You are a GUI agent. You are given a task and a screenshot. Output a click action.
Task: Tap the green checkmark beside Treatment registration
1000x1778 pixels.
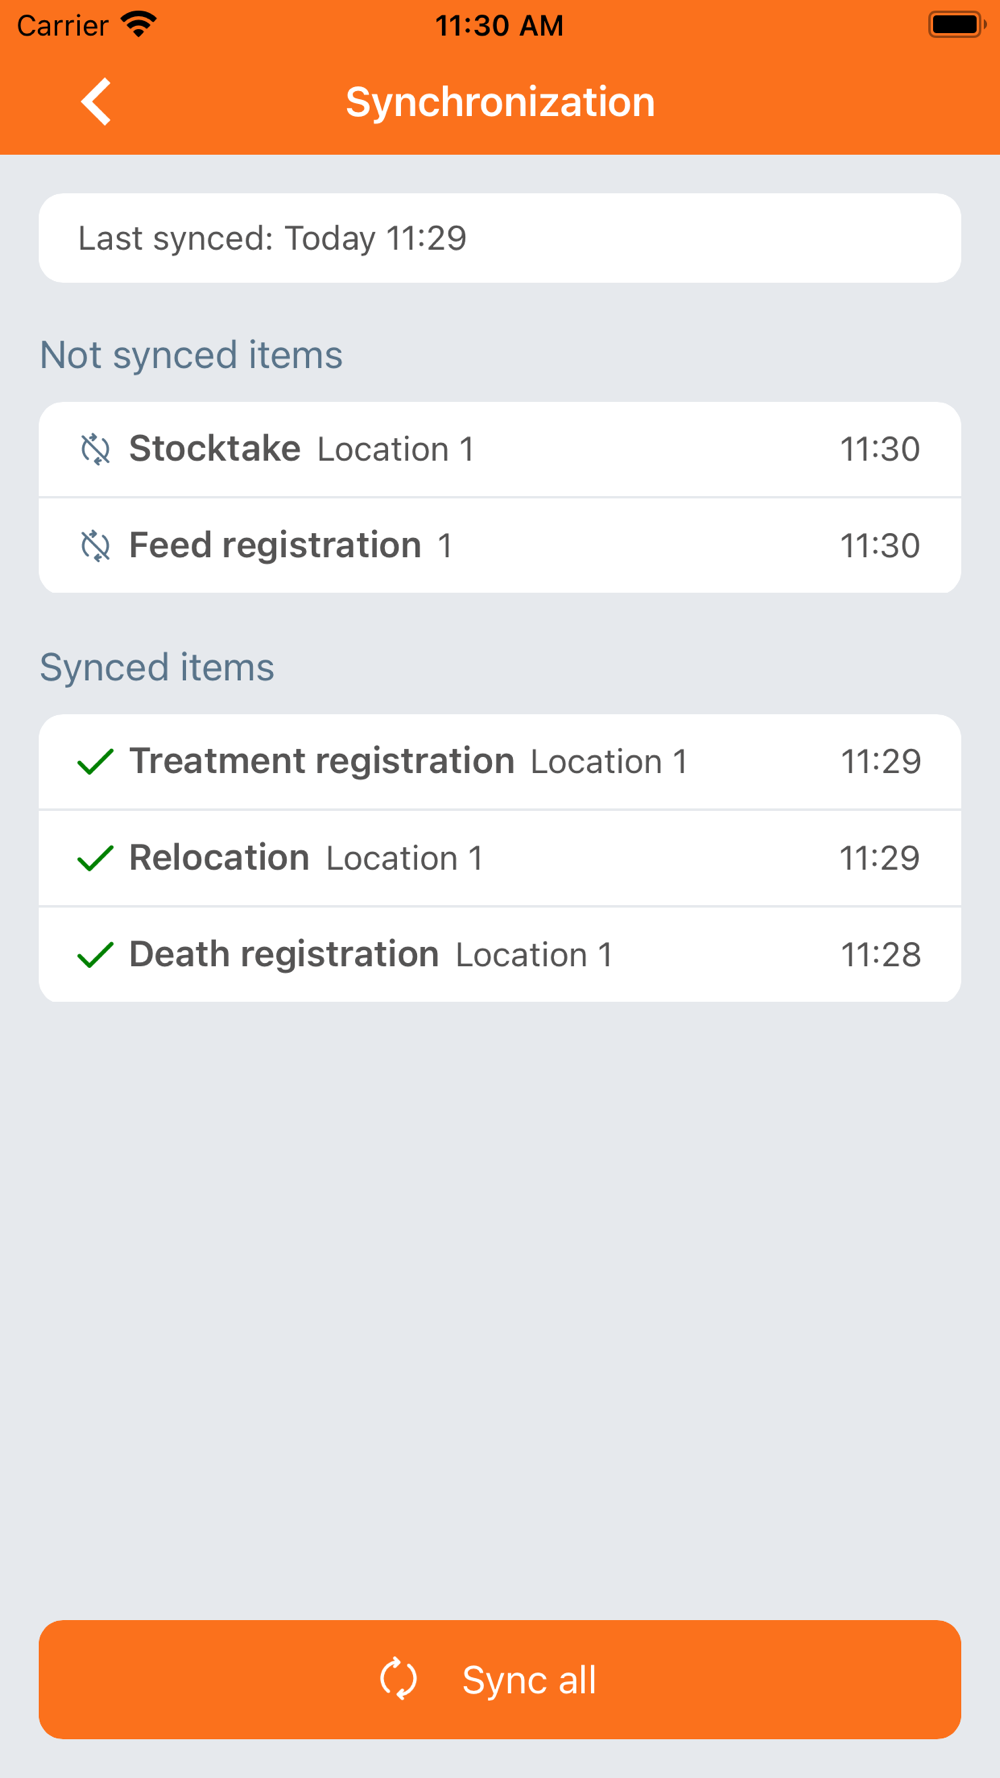point(95,762)
